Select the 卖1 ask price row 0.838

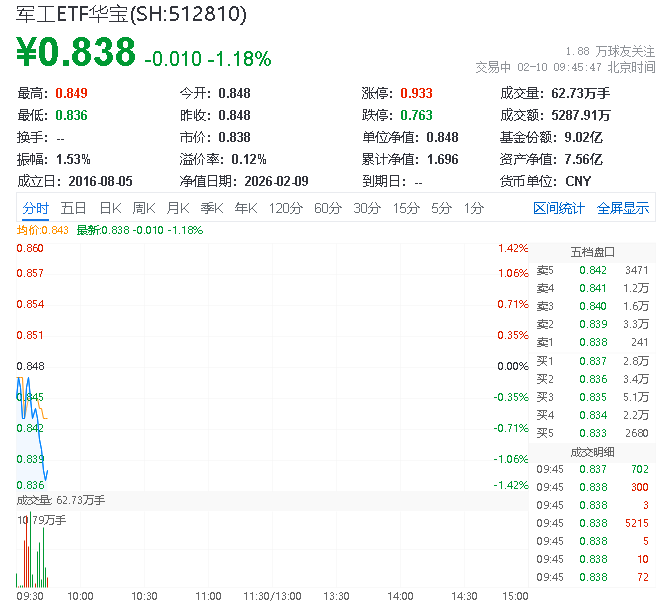click(x=593, y=342)
